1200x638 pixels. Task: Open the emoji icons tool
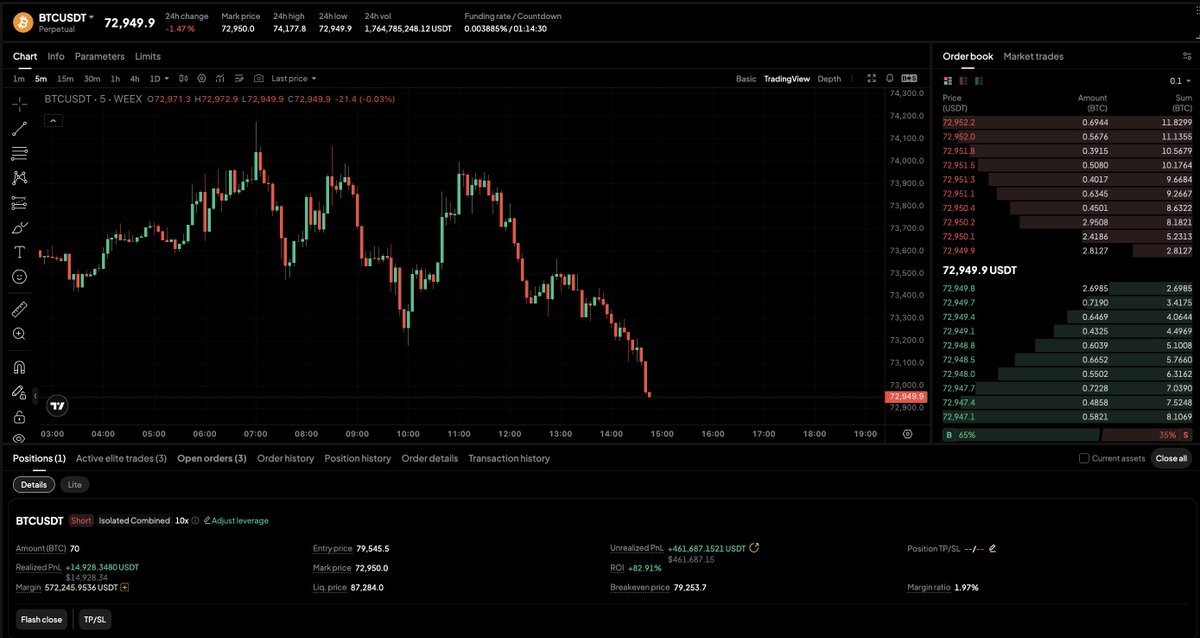[19, 276]
